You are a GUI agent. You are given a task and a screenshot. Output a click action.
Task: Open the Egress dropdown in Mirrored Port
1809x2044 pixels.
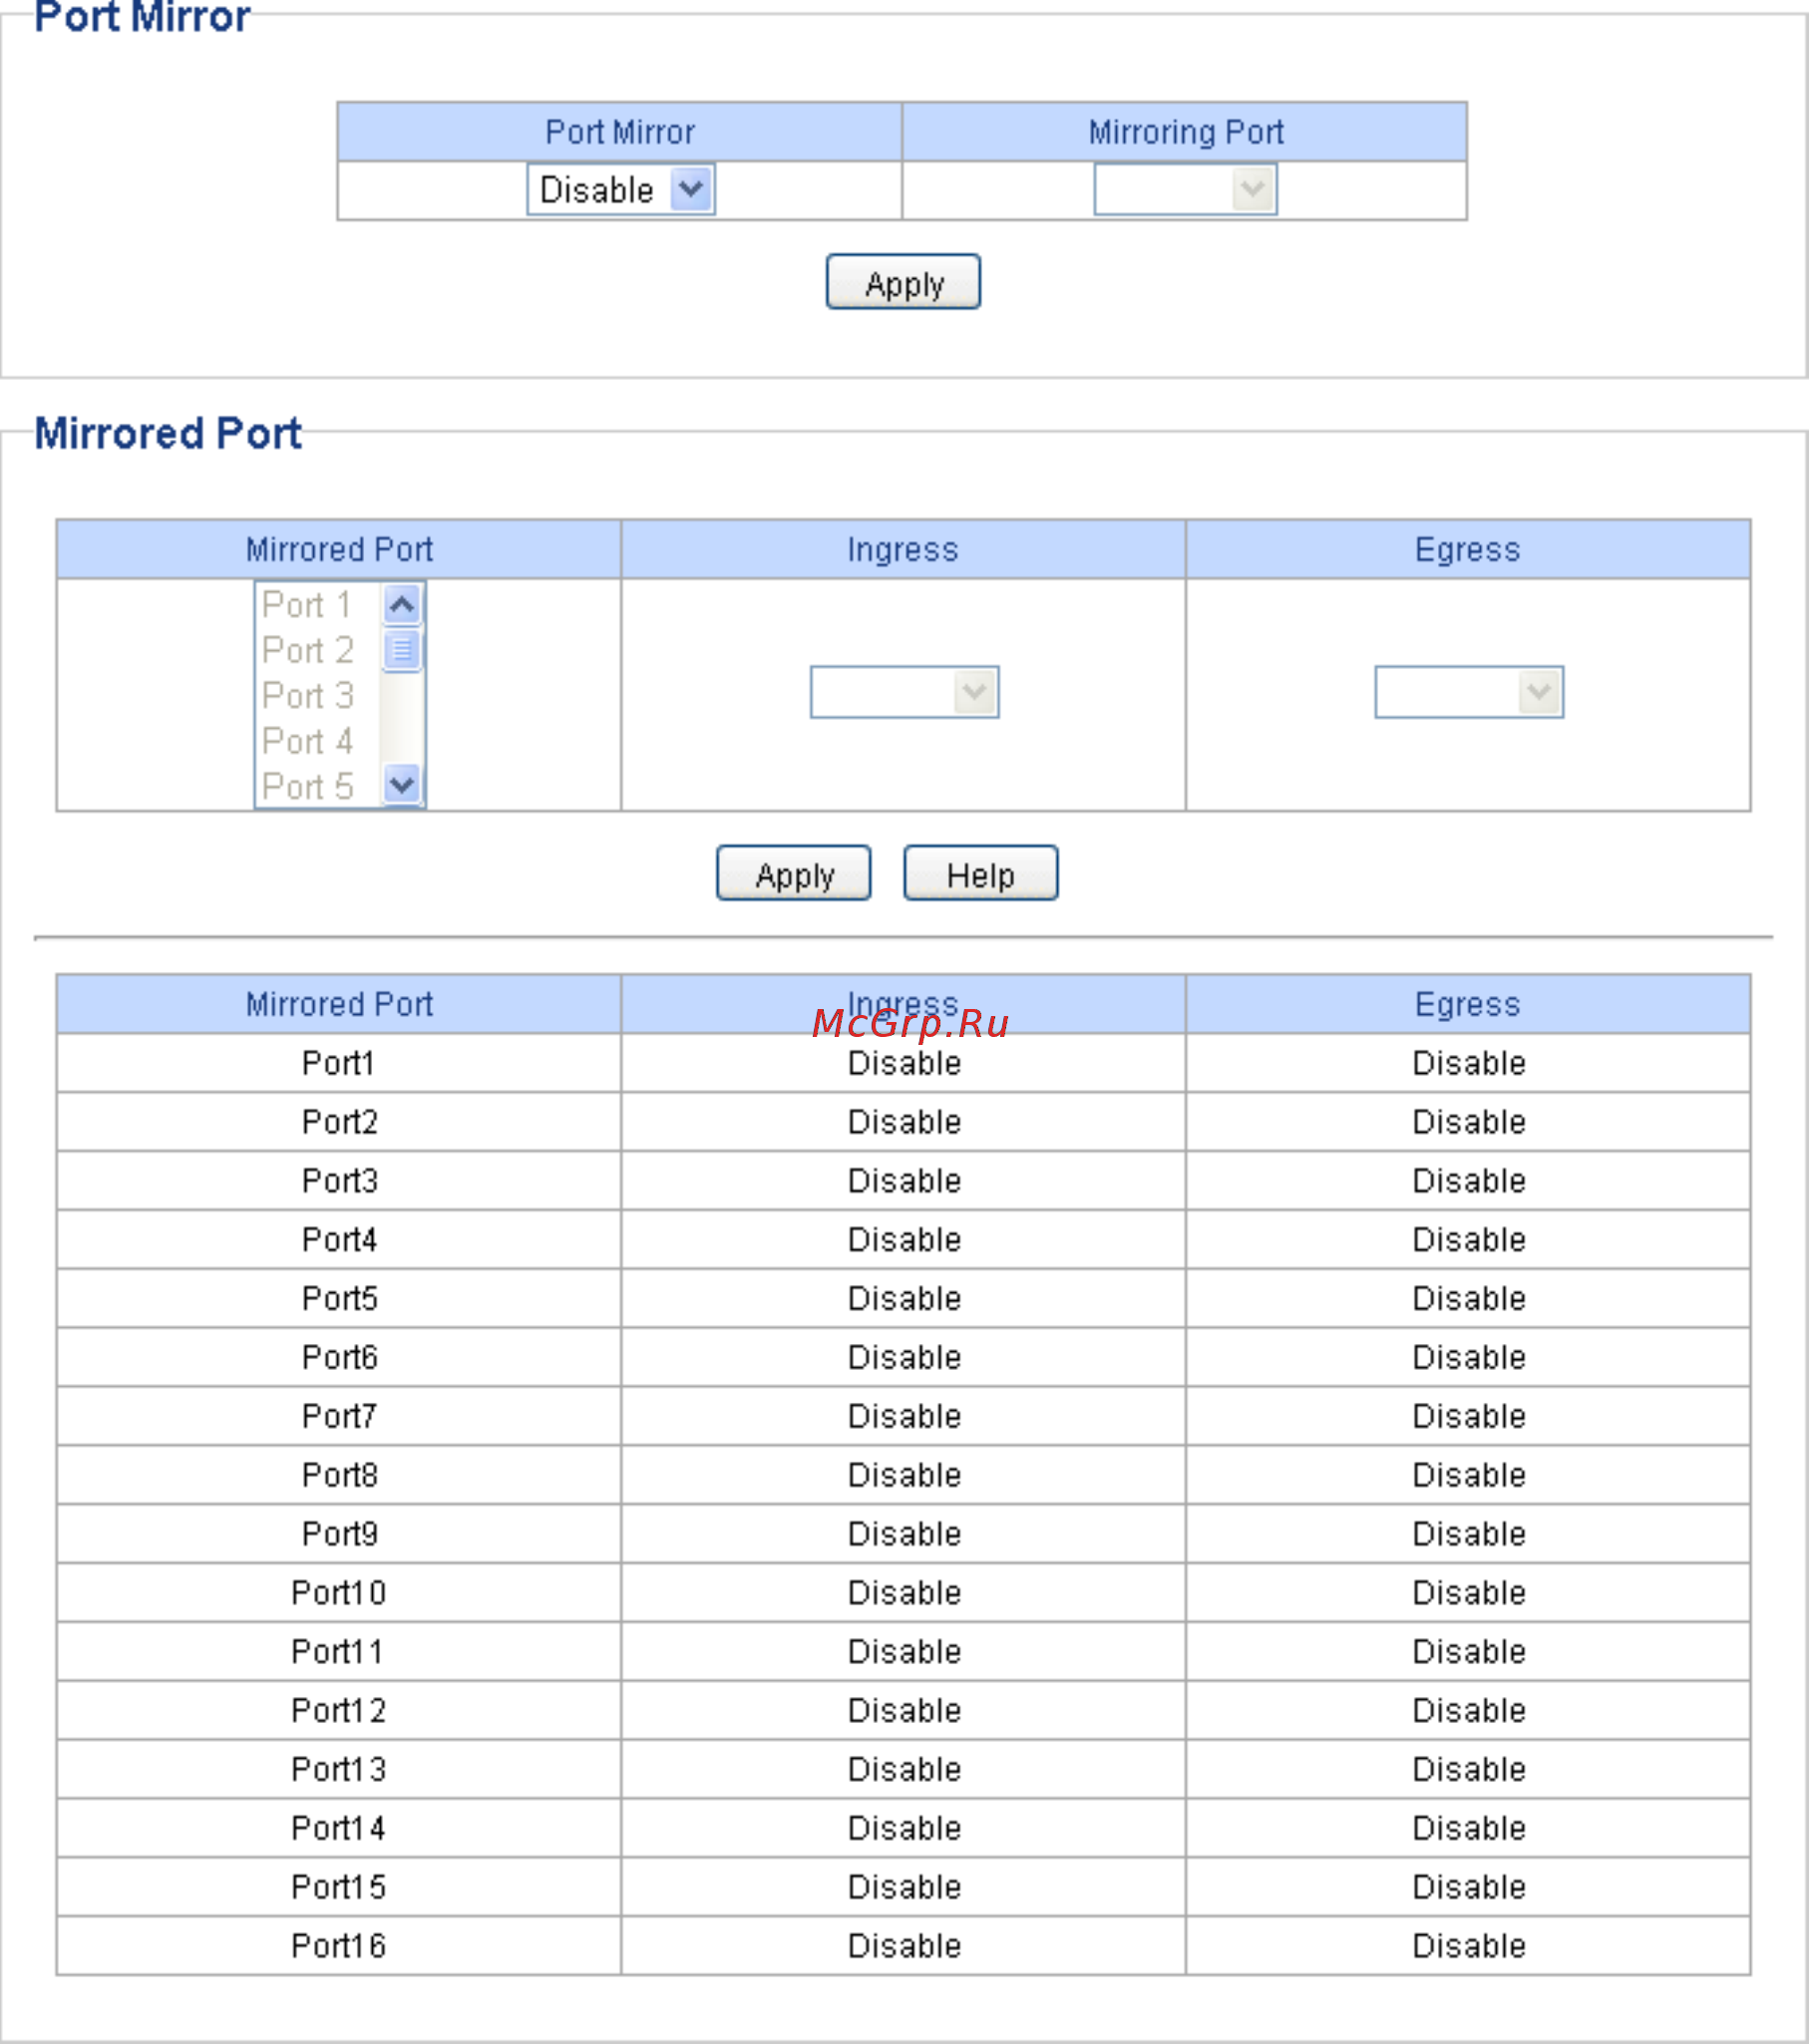pos(1469,692)
